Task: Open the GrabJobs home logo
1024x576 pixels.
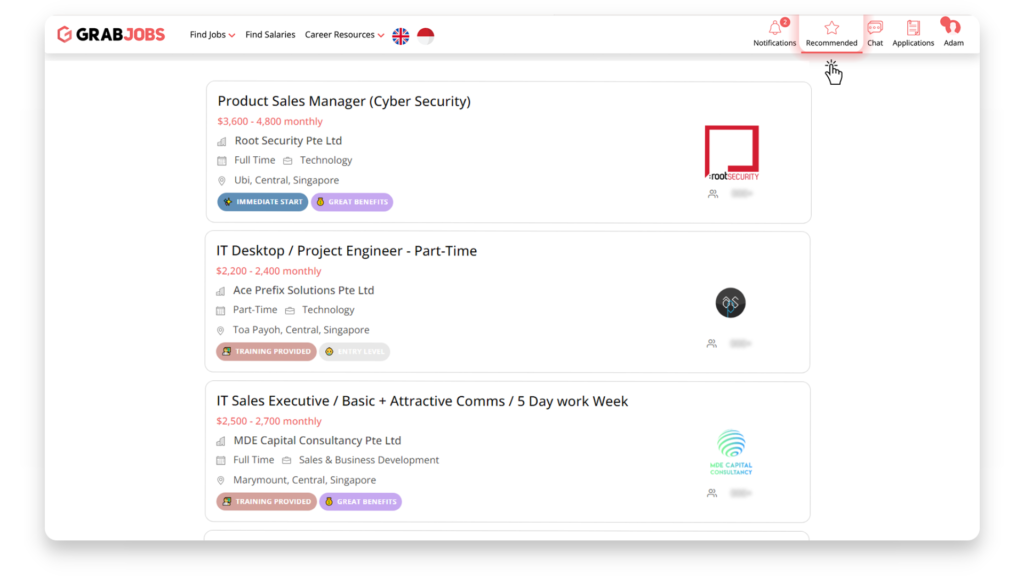Action: [111, 35]
